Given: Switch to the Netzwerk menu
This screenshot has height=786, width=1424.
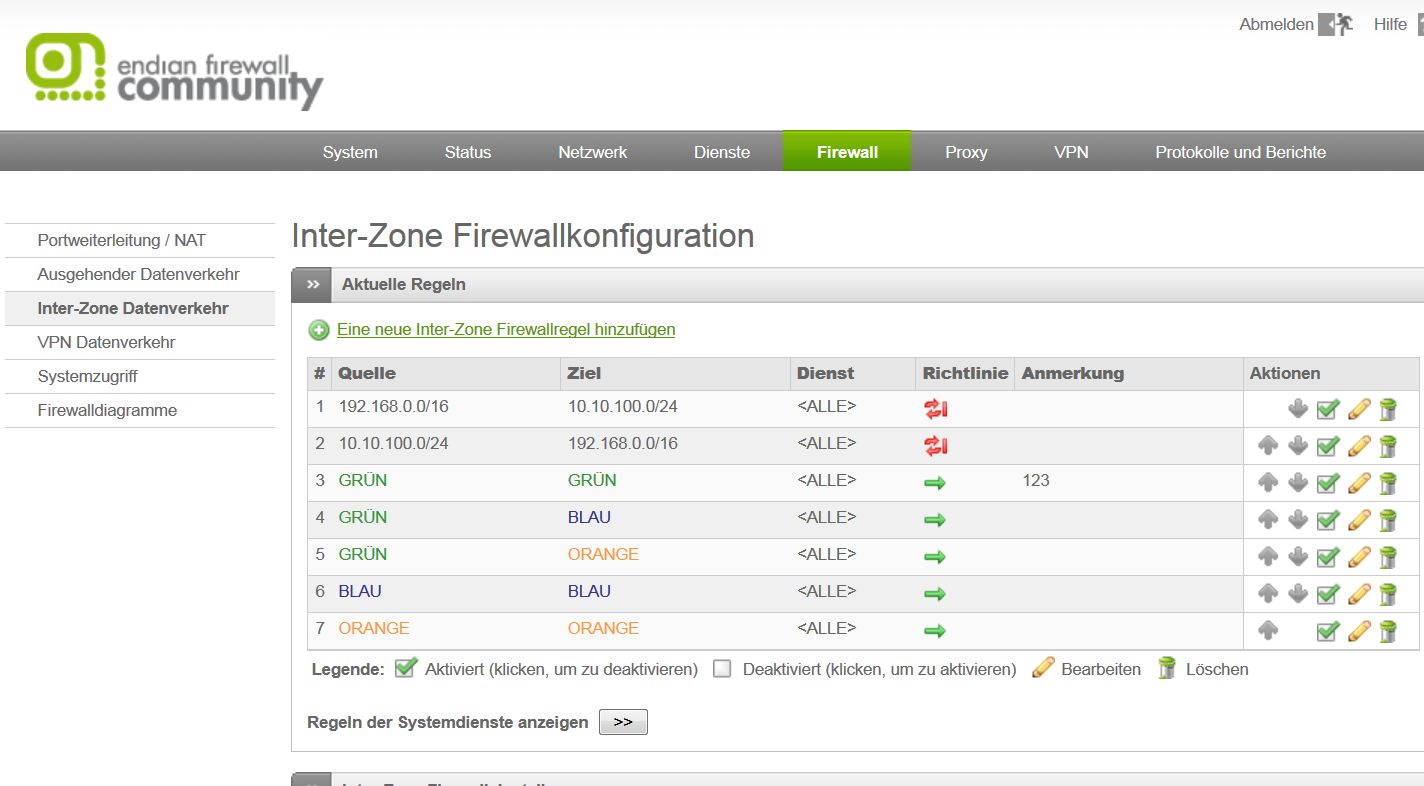Looking at the screenshot, I should pyautogui.click(x=592, y=152).
